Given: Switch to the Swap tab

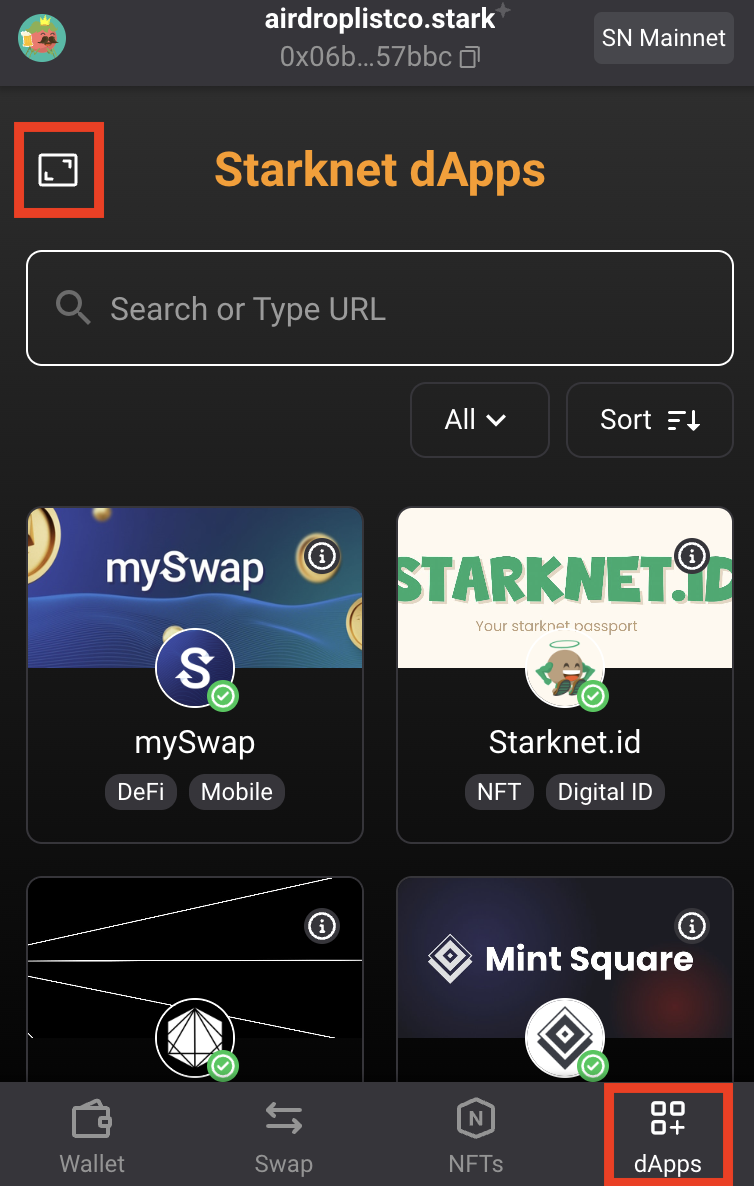Looking at the screenshot, I should [283, 1136].
